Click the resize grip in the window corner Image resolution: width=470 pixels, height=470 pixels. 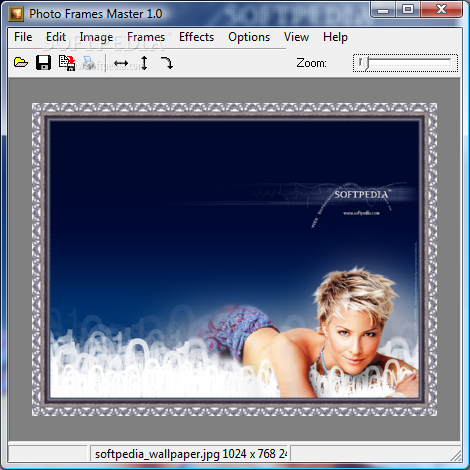[456, 456]
